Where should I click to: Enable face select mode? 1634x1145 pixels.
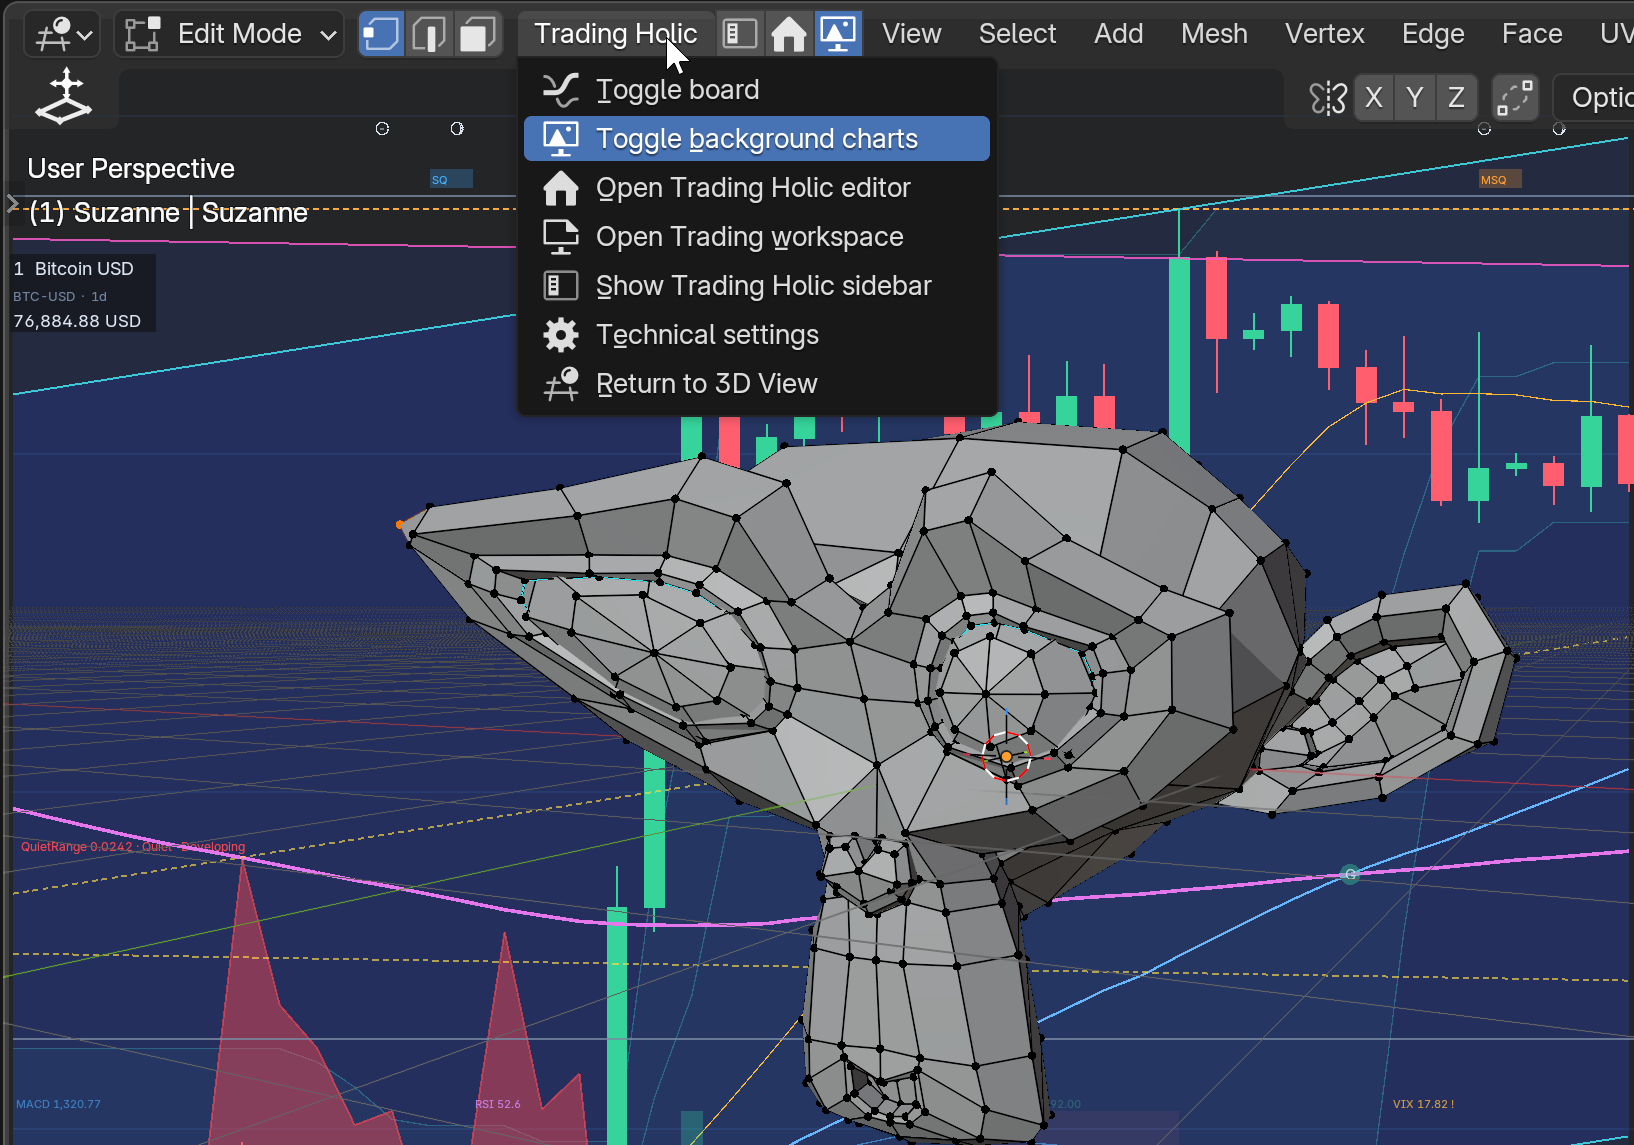pyautogui.click(x=477, y=34)
